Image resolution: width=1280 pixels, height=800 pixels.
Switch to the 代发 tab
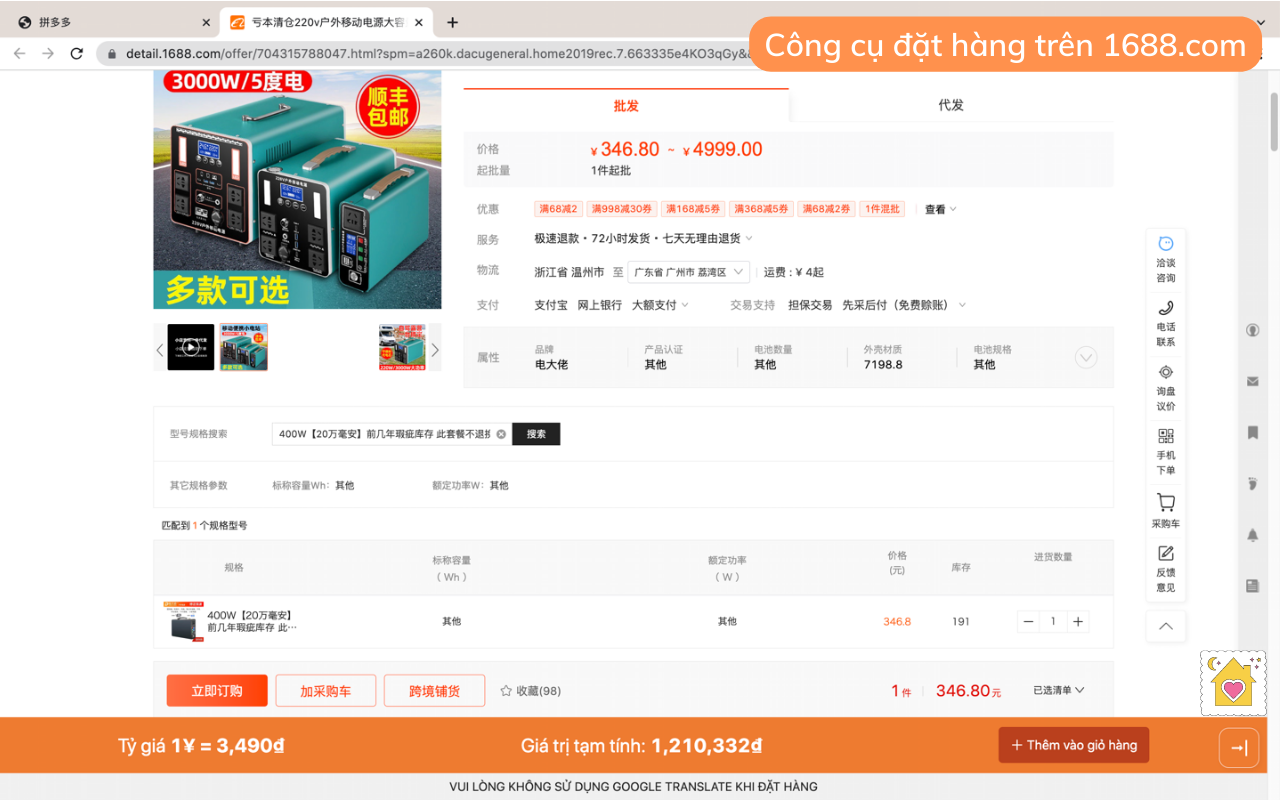(951, 103)
